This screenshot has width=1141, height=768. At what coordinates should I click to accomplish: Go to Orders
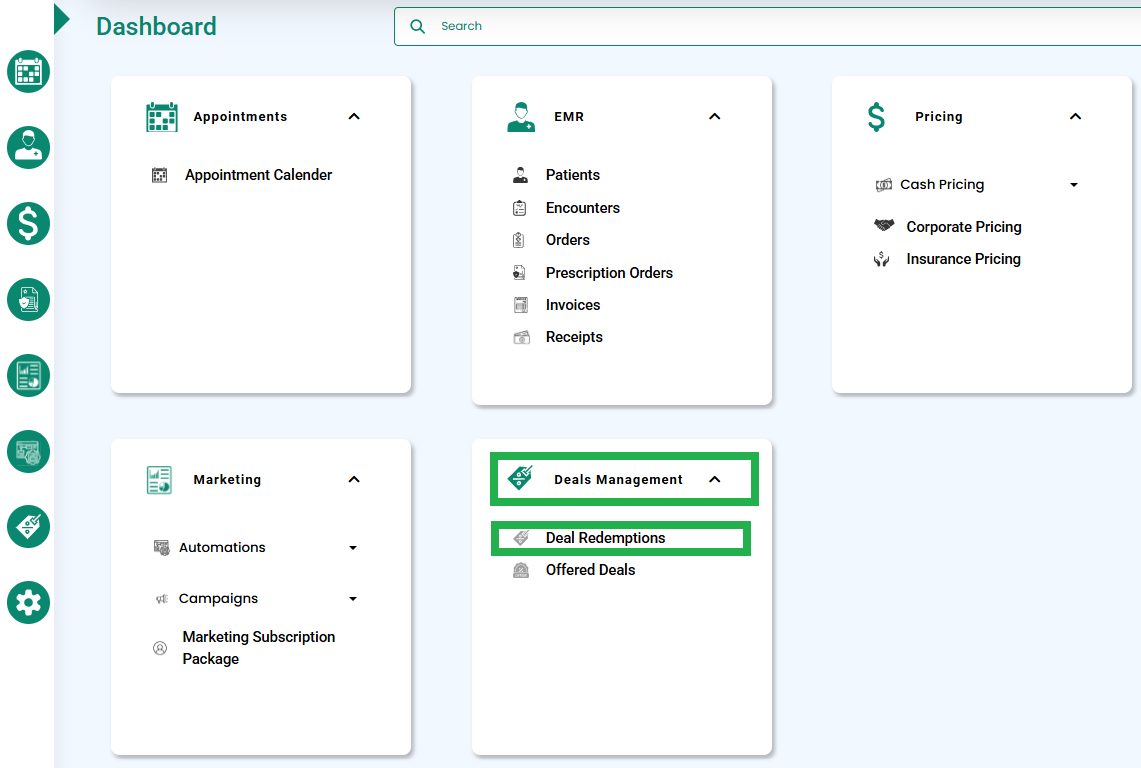point(568,239)
